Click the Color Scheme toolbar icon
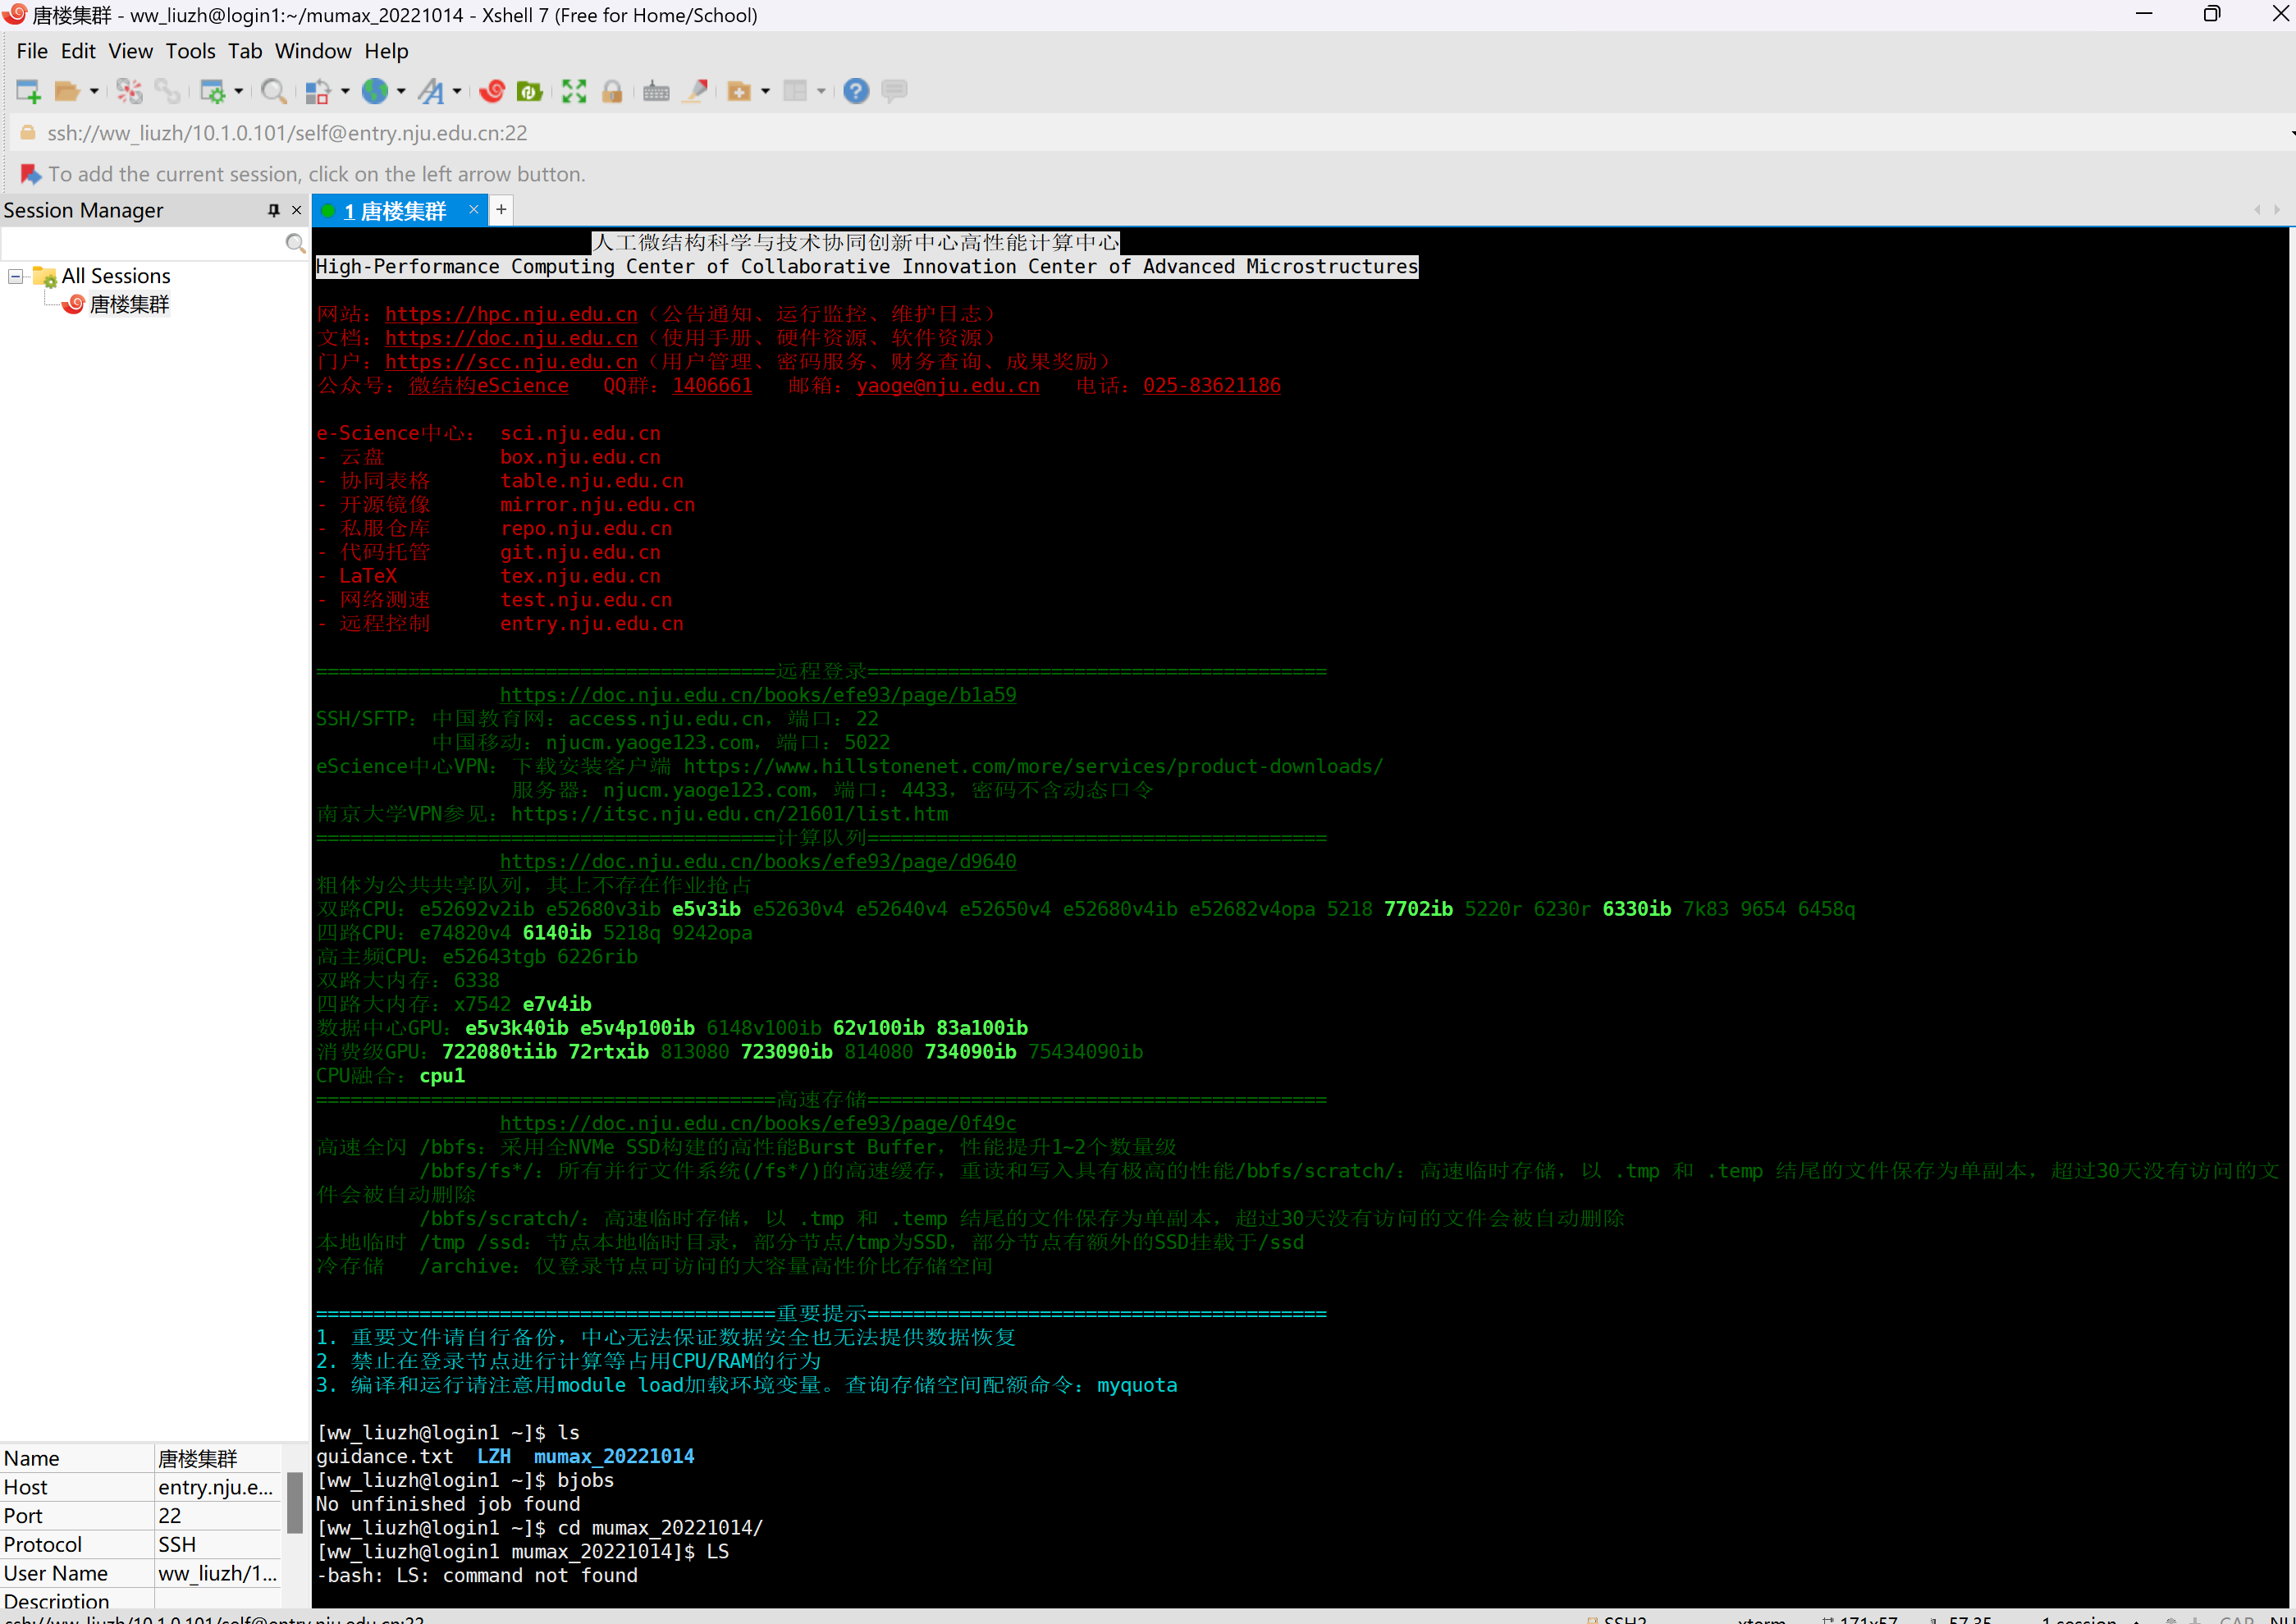Screen dimensions: 2296x1624 (x=317, y=91)
